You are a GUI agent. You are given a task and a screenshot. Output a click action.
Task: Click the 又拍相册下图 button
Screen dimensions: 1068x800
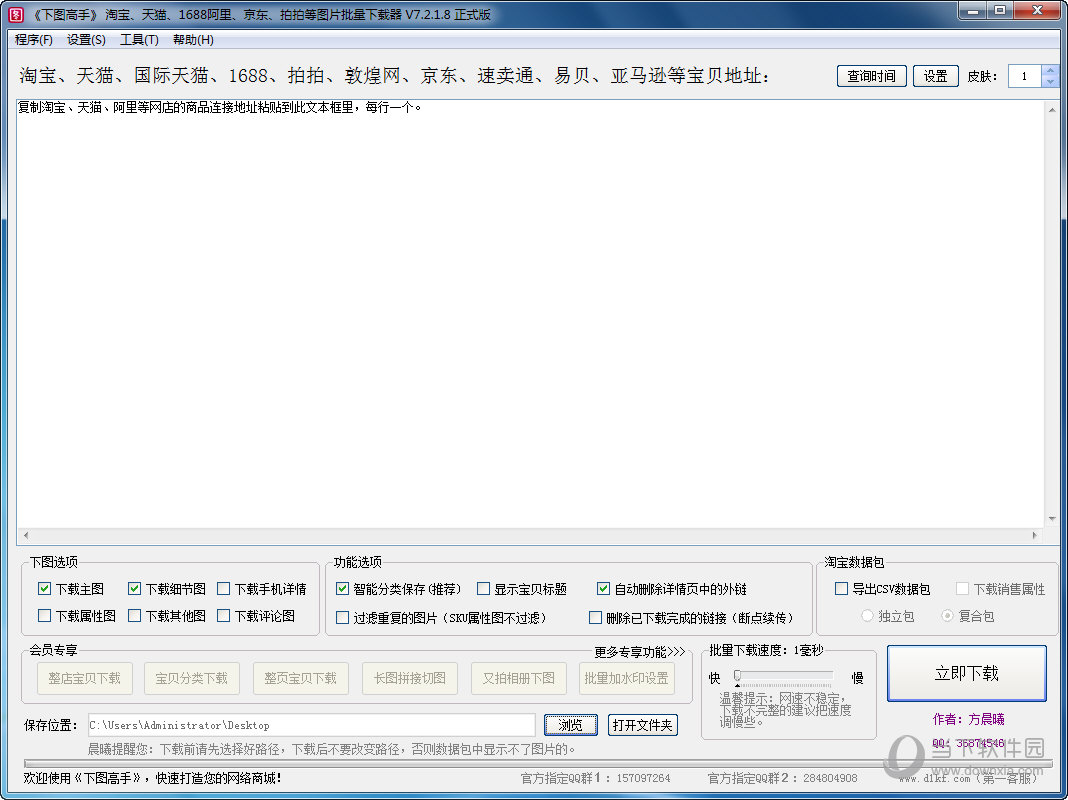point(518,678)
